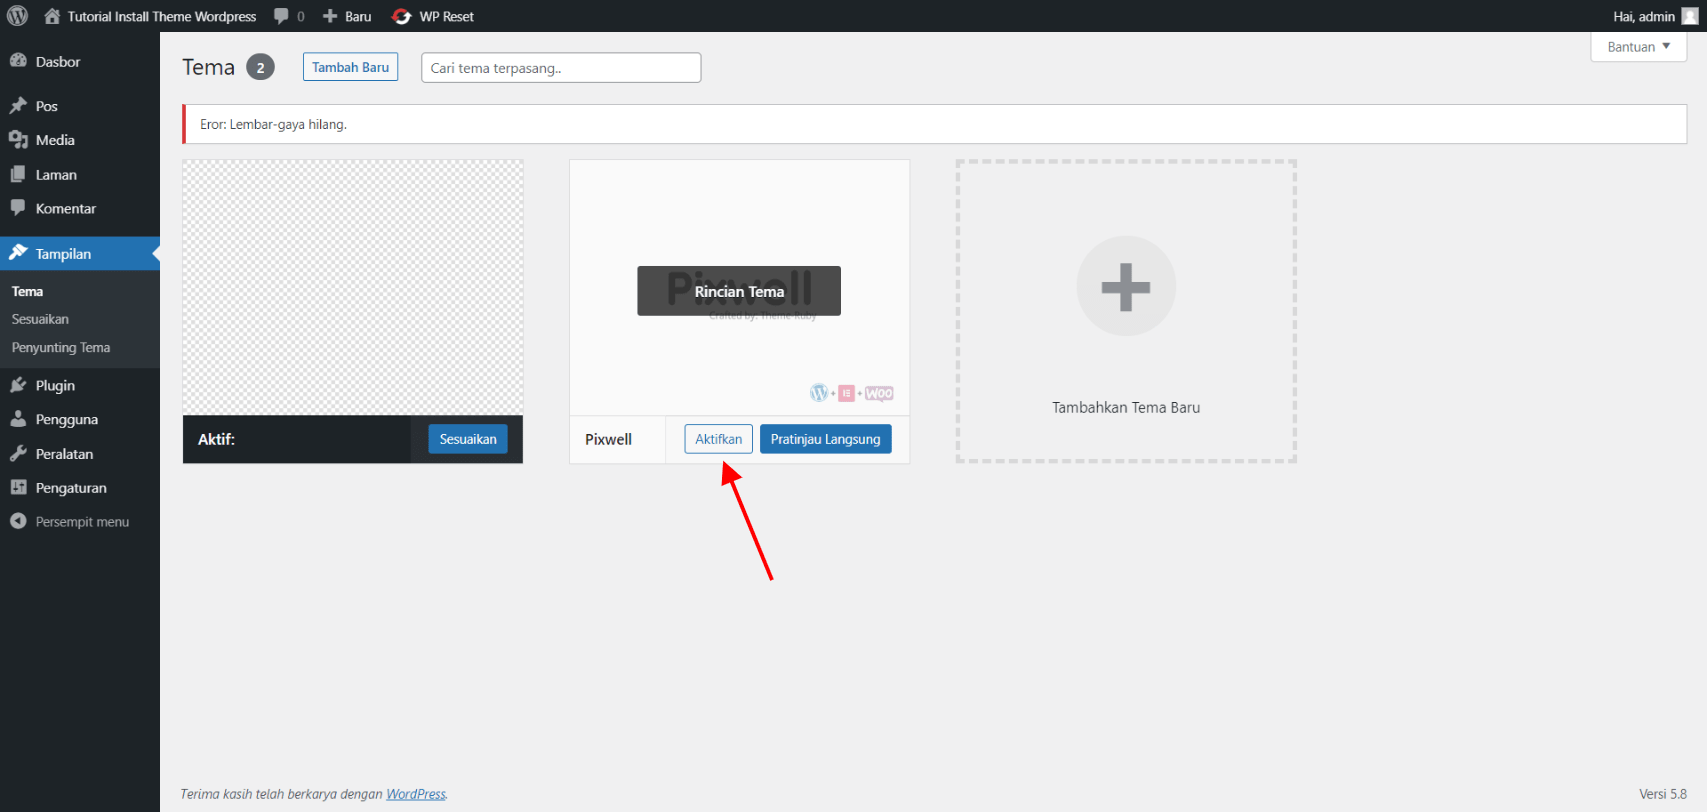This screenshot has height=812, width=1707.
Task: Open the Plugin menu icon
Action: pos(18,385)
